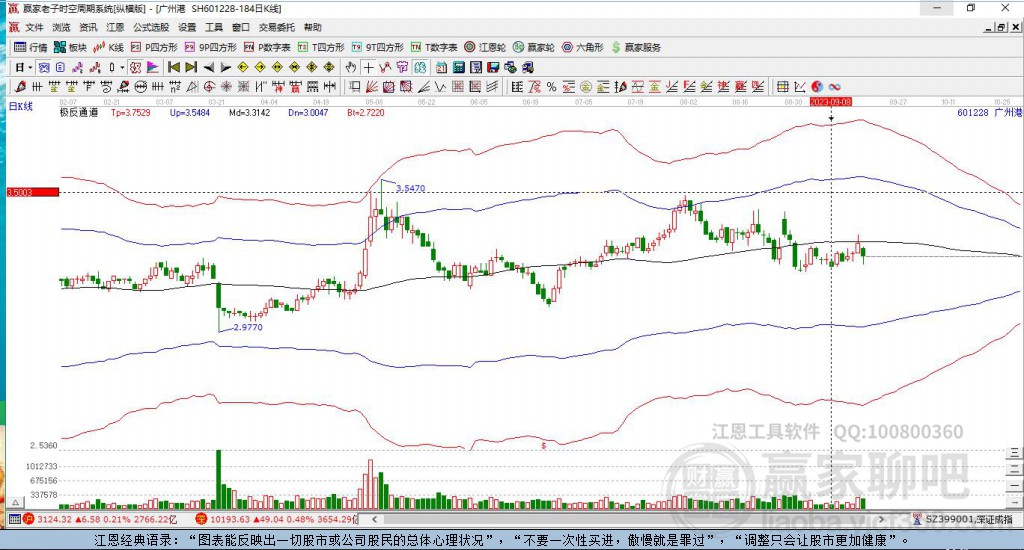
Task: Open the 六角形 hexagon tool
Action: (583, 47)
